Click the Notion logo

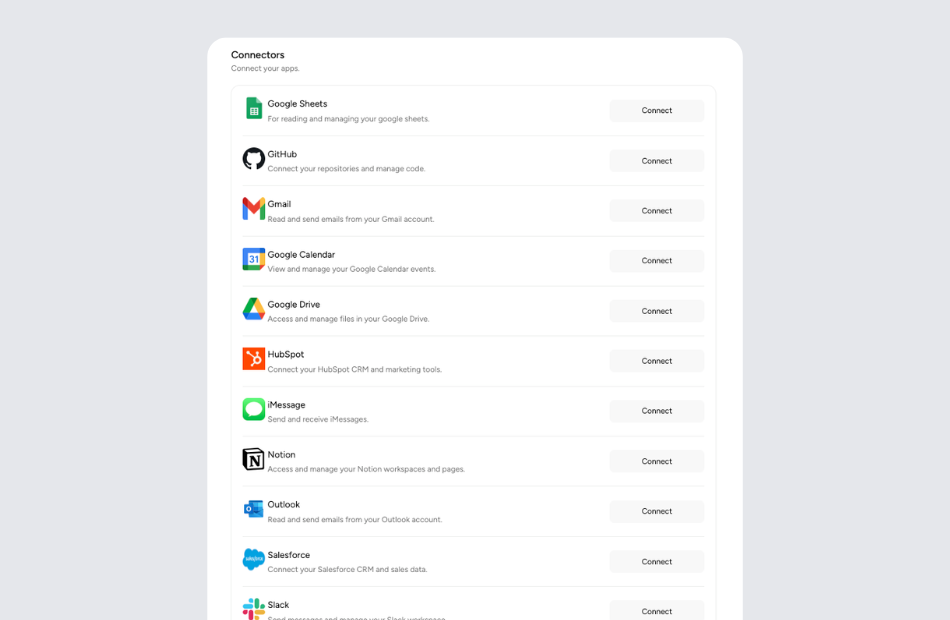253,460
